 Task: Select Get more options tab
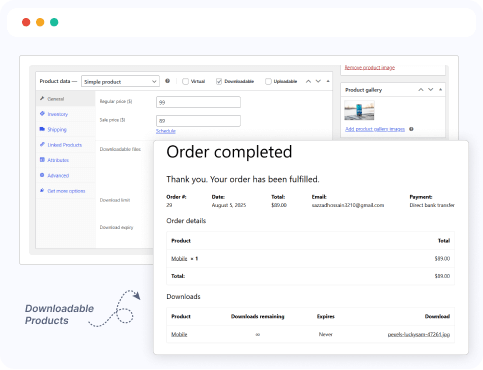[x=65, y=191]
